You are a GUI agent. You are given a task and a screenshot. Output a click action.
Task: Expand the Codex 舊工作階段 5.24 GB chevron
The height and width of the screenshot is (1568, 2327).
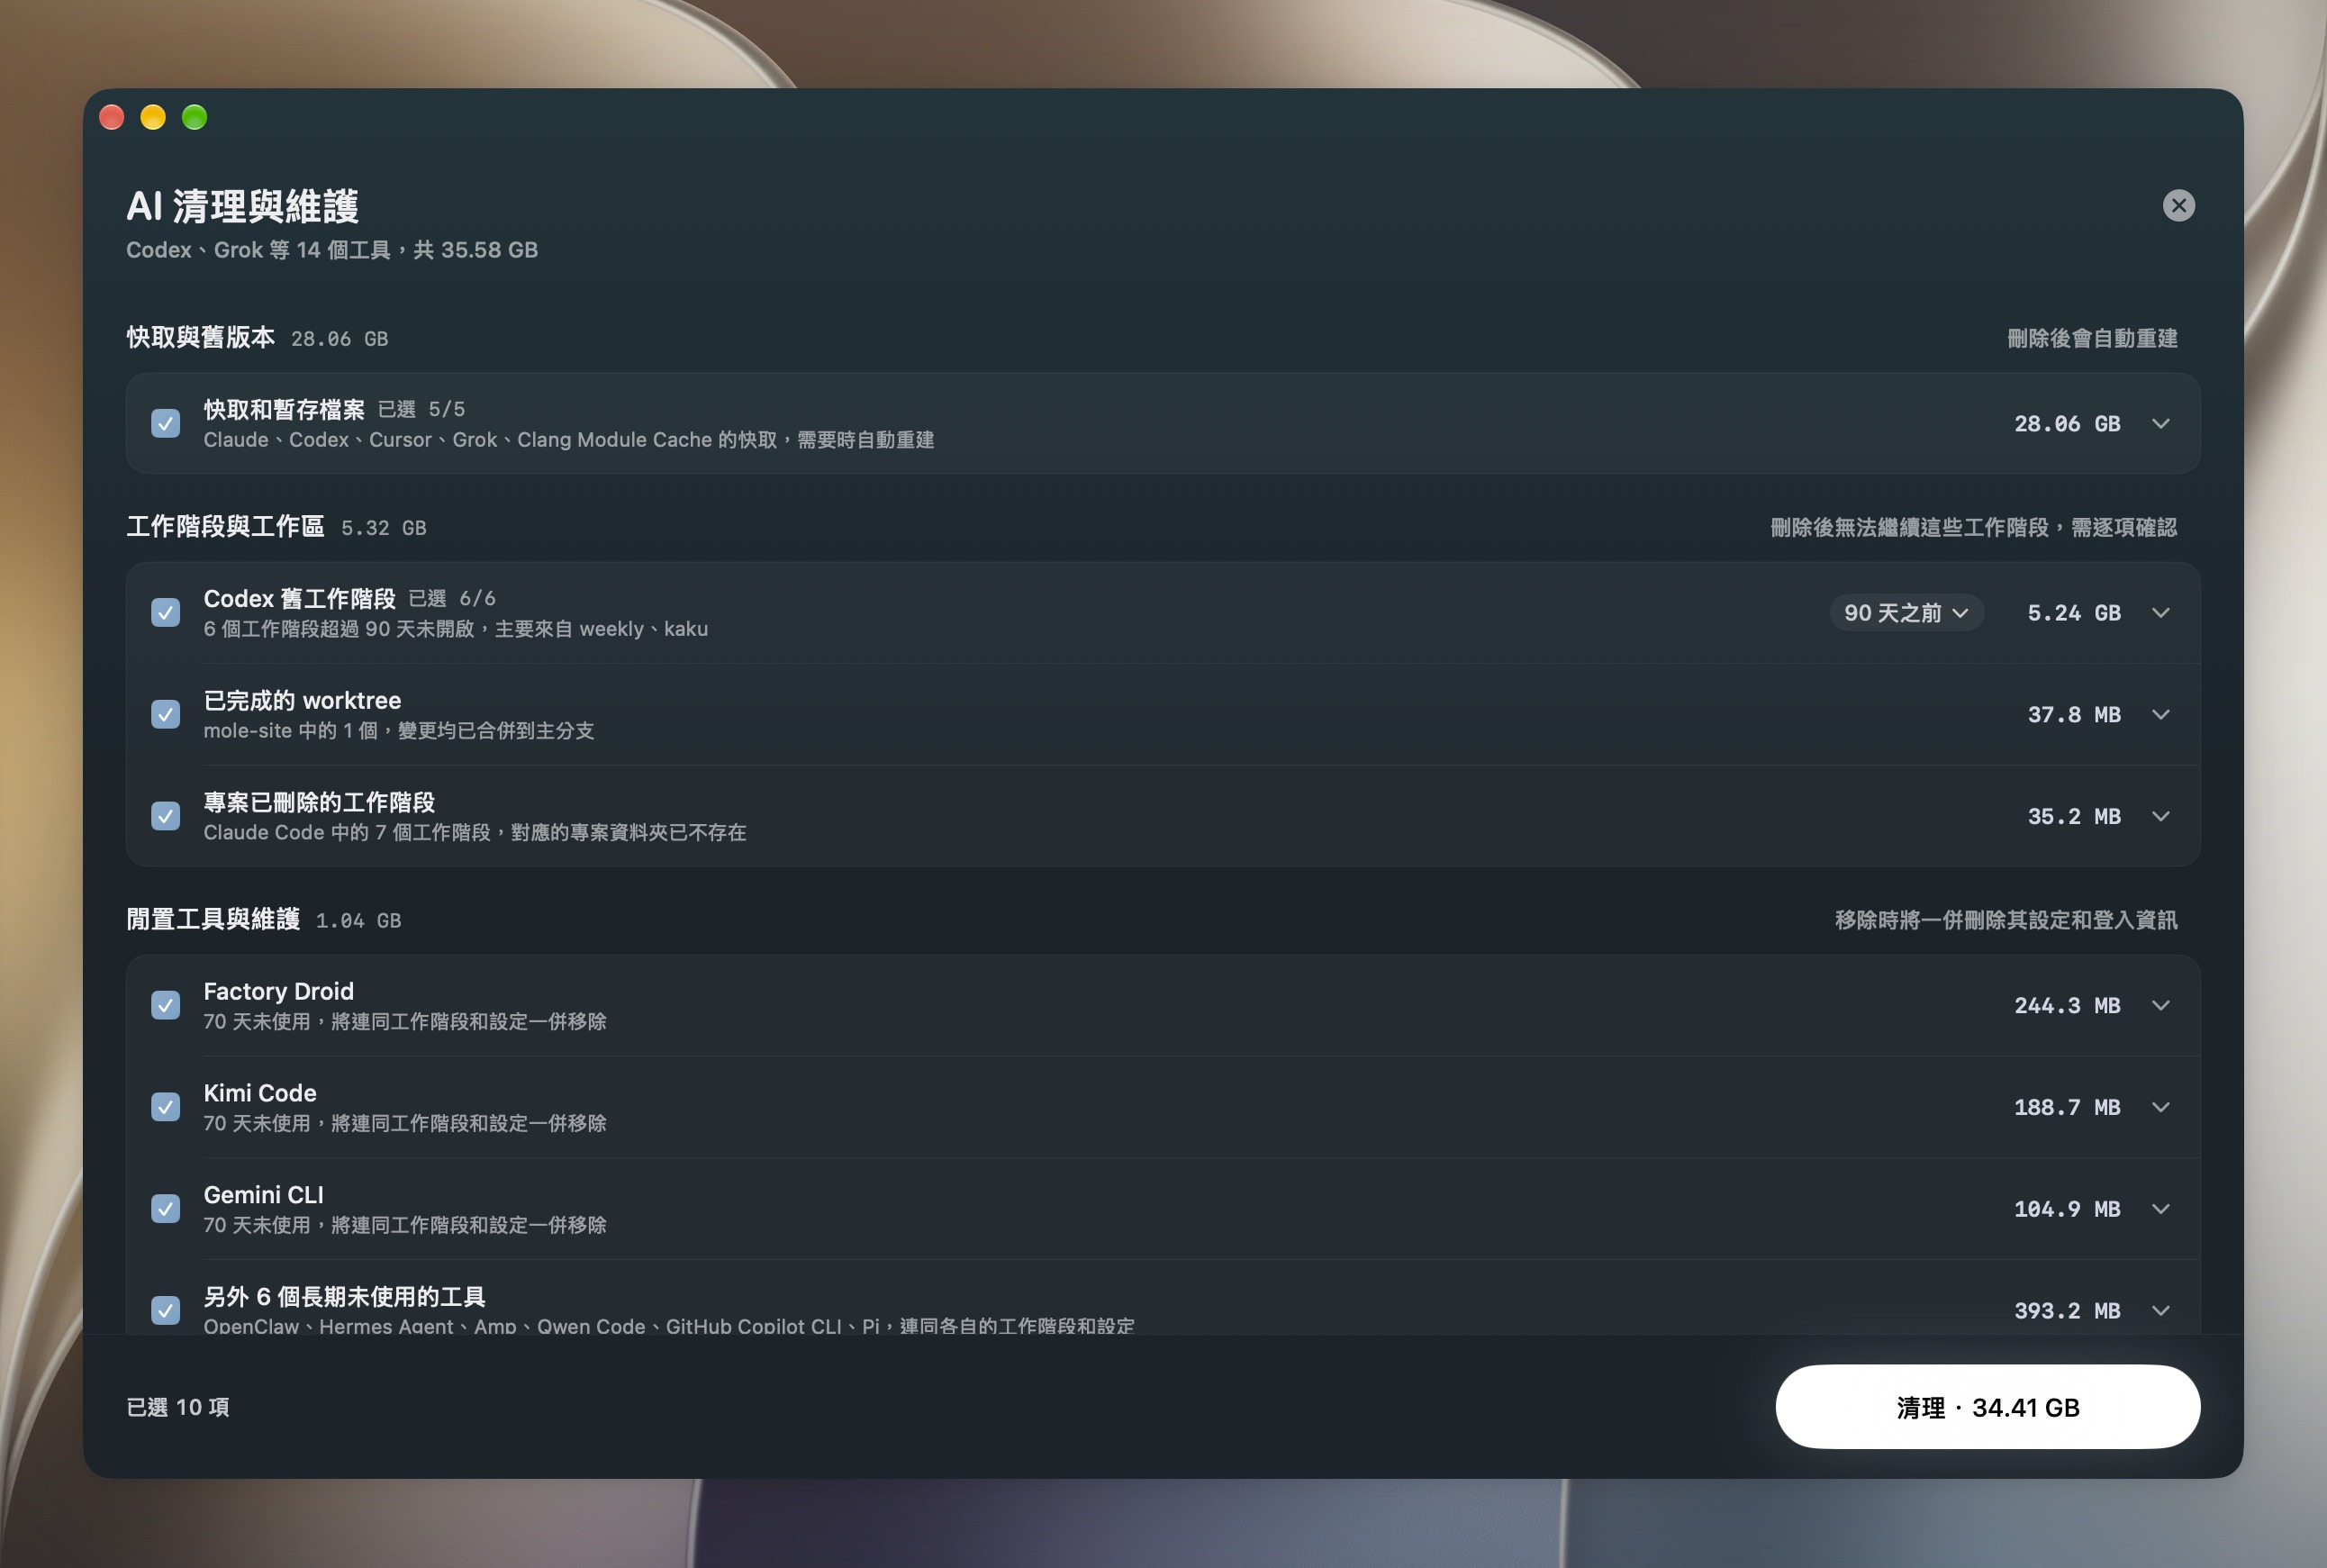2160,613
